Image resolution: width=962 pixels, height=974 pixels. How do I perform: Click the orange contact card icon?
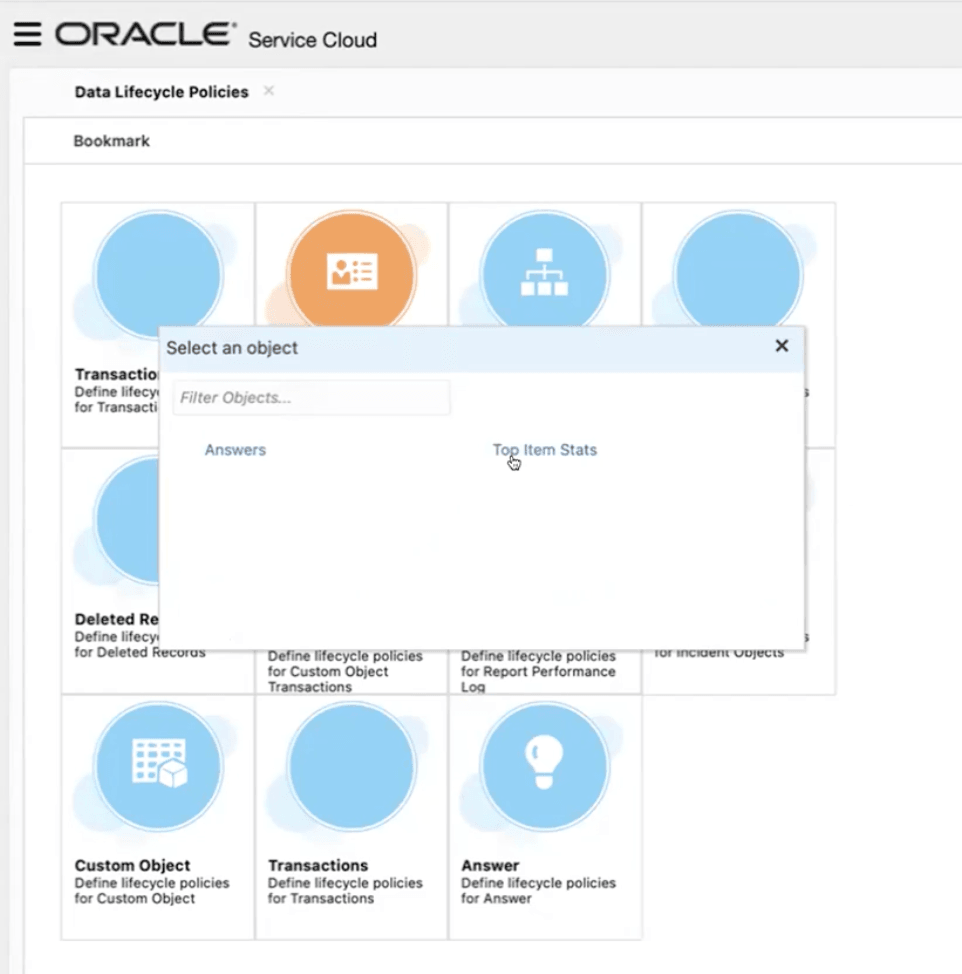point(352,270)
